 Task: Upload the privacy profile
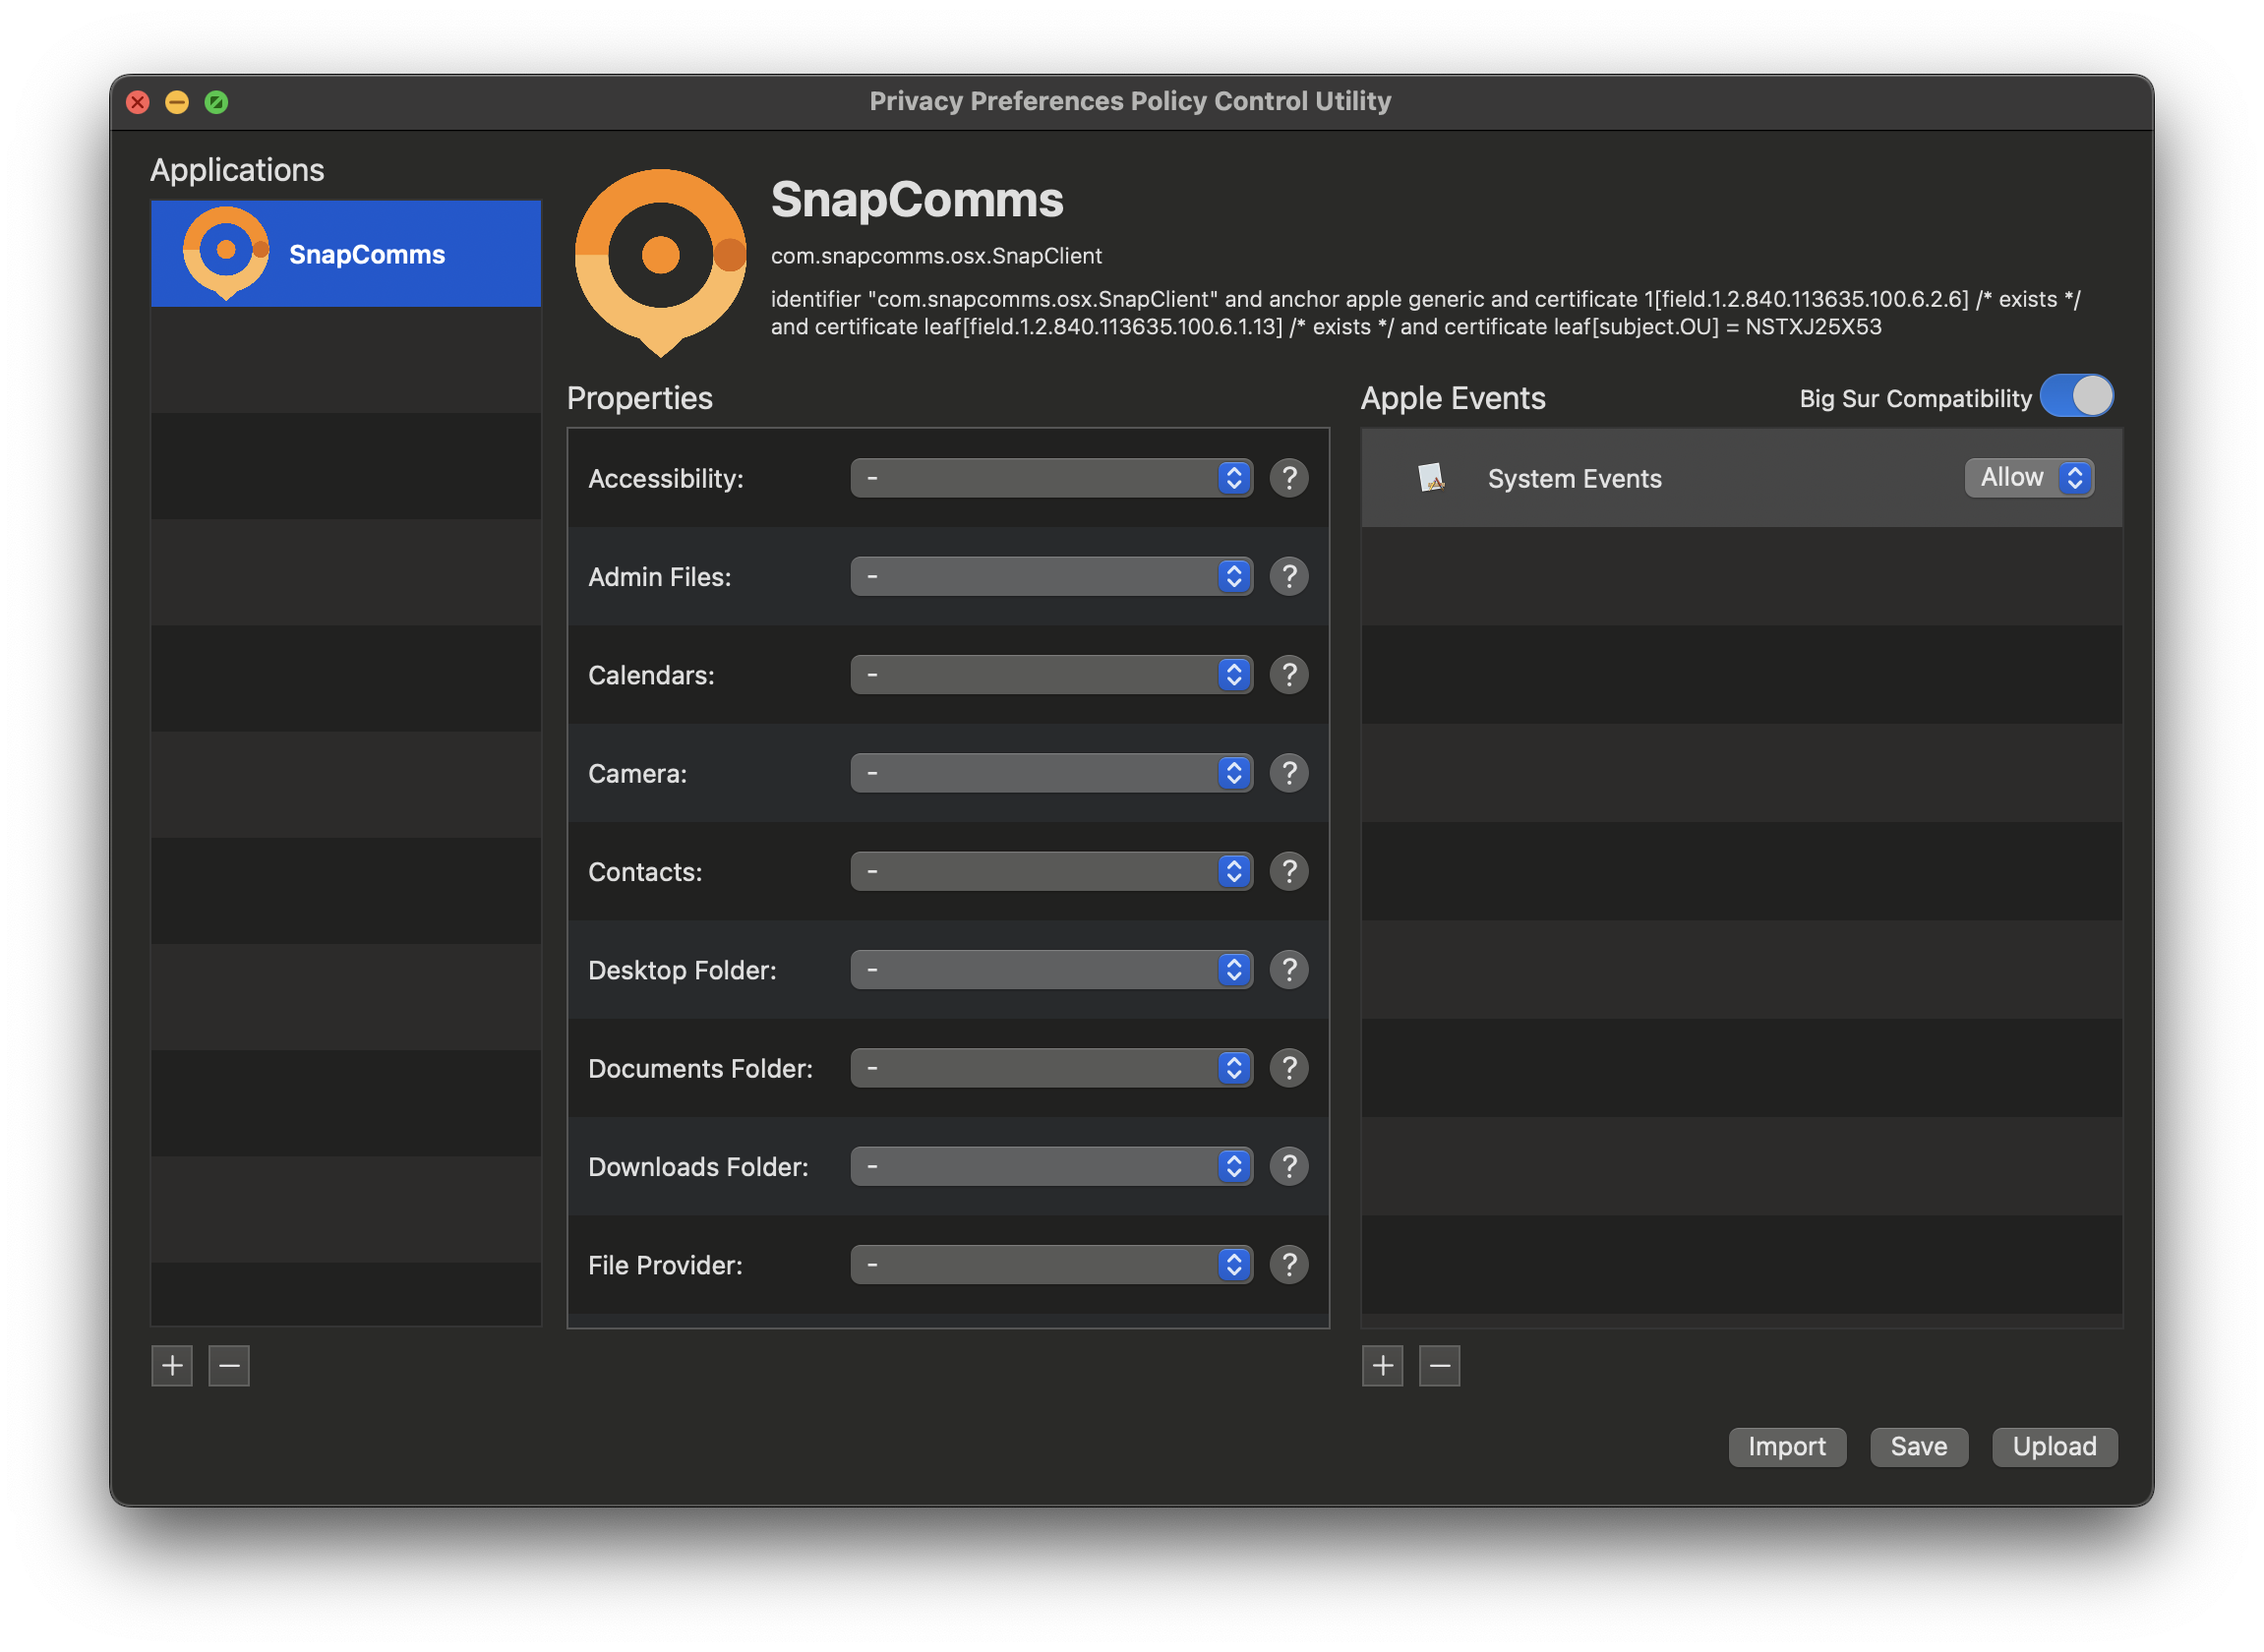pos(2053,1446)
